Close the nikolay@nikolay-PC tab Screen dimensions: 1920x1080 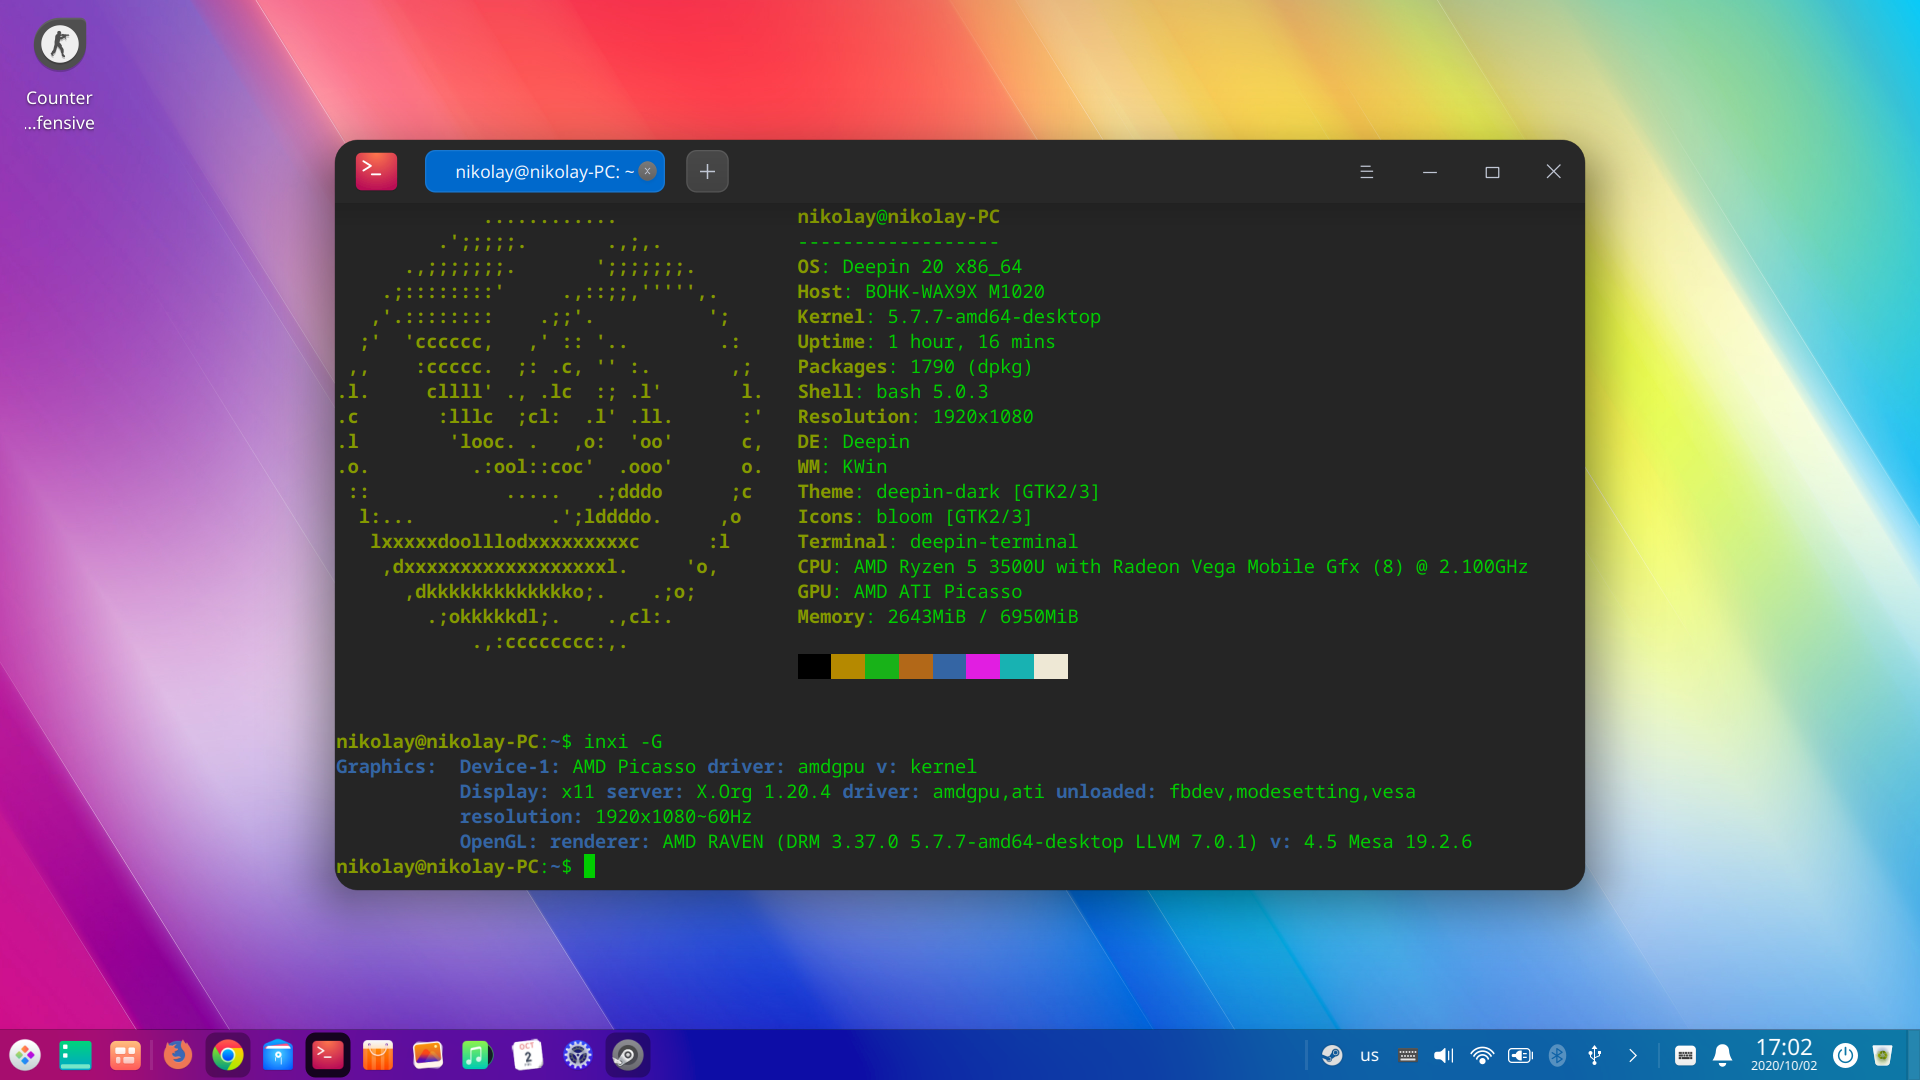click(x=648, y=171)
